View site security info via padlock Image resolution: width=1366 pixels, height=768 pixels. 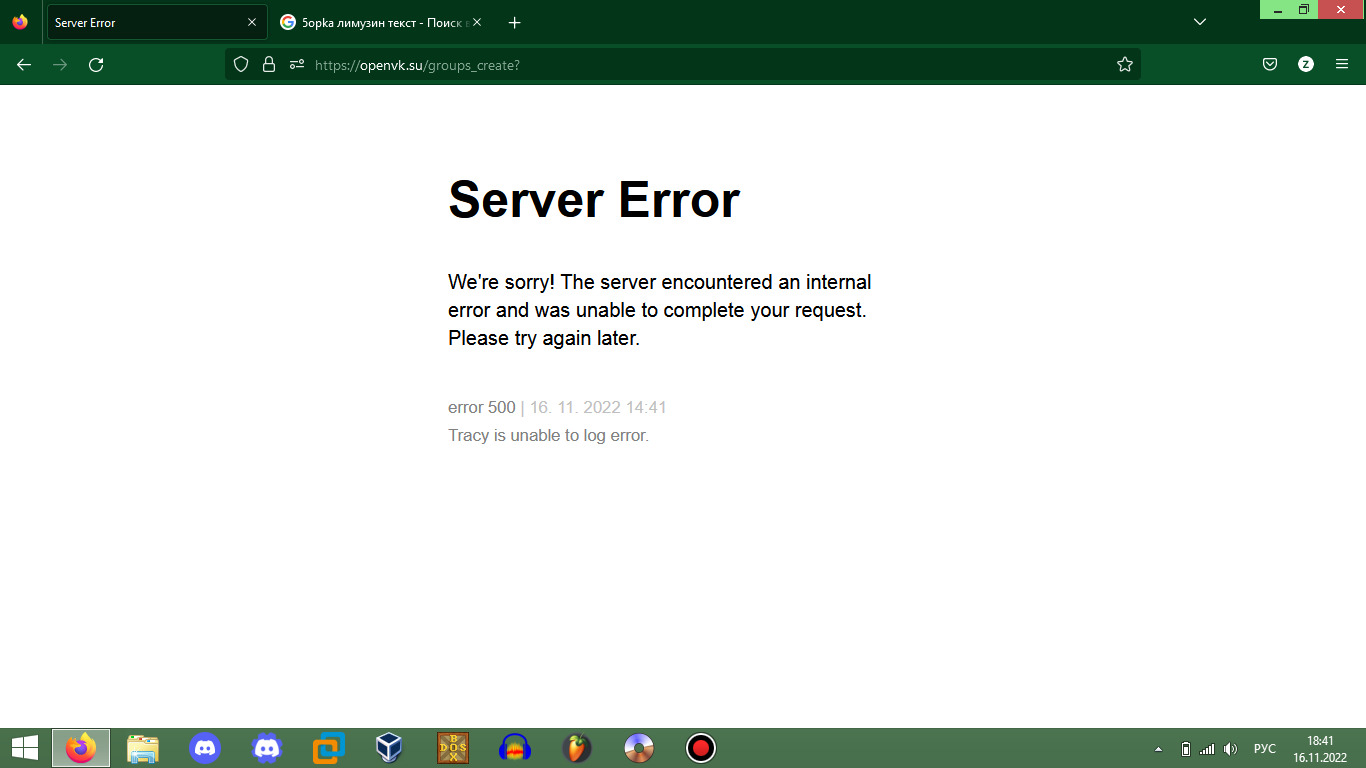coord(268,64)
